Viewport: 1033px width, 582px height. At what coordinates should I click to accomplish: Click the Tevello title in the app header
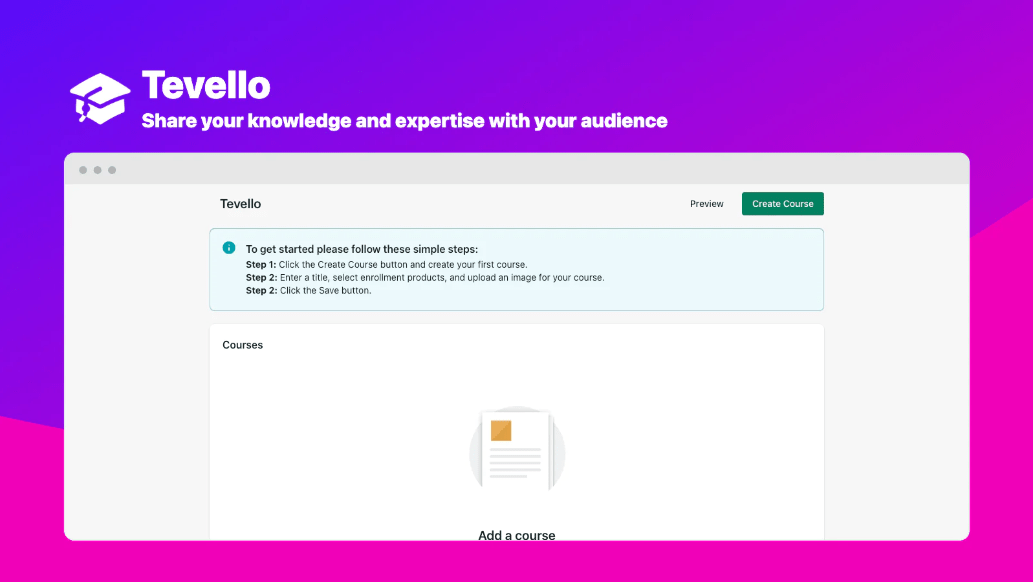[x=240, y=203]
